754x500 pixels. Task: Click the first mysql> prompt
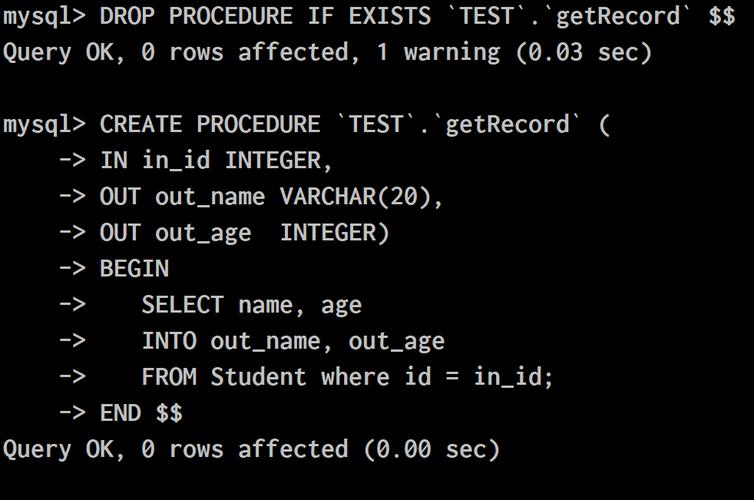44,17
